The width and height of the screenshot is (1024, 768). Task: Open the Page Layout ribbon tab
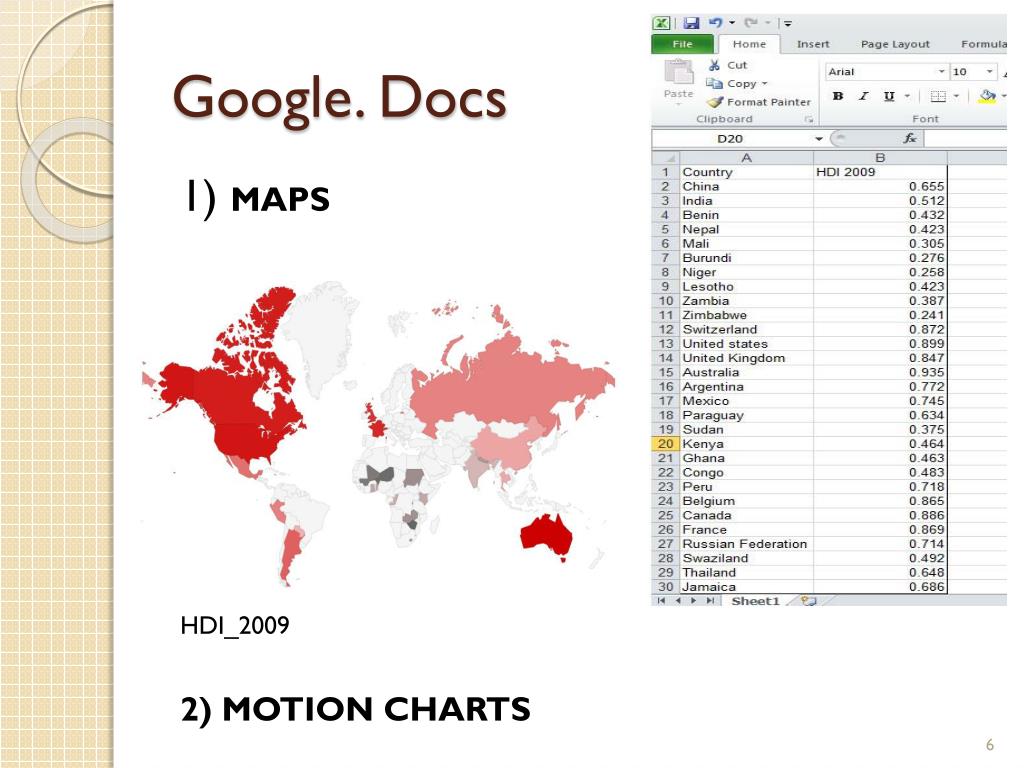895,44
